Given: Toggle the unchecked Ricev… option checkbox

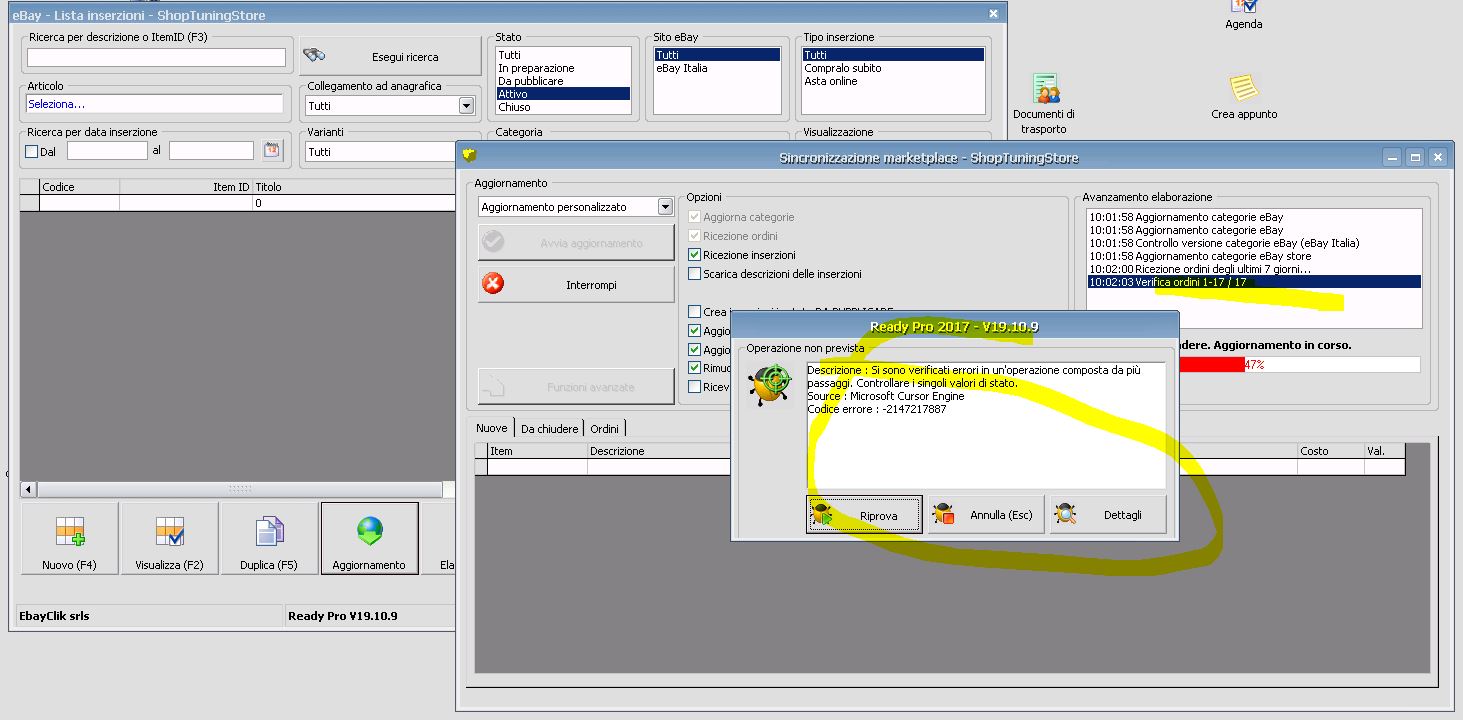Looking at the screenshot, I should click(695, 386).
